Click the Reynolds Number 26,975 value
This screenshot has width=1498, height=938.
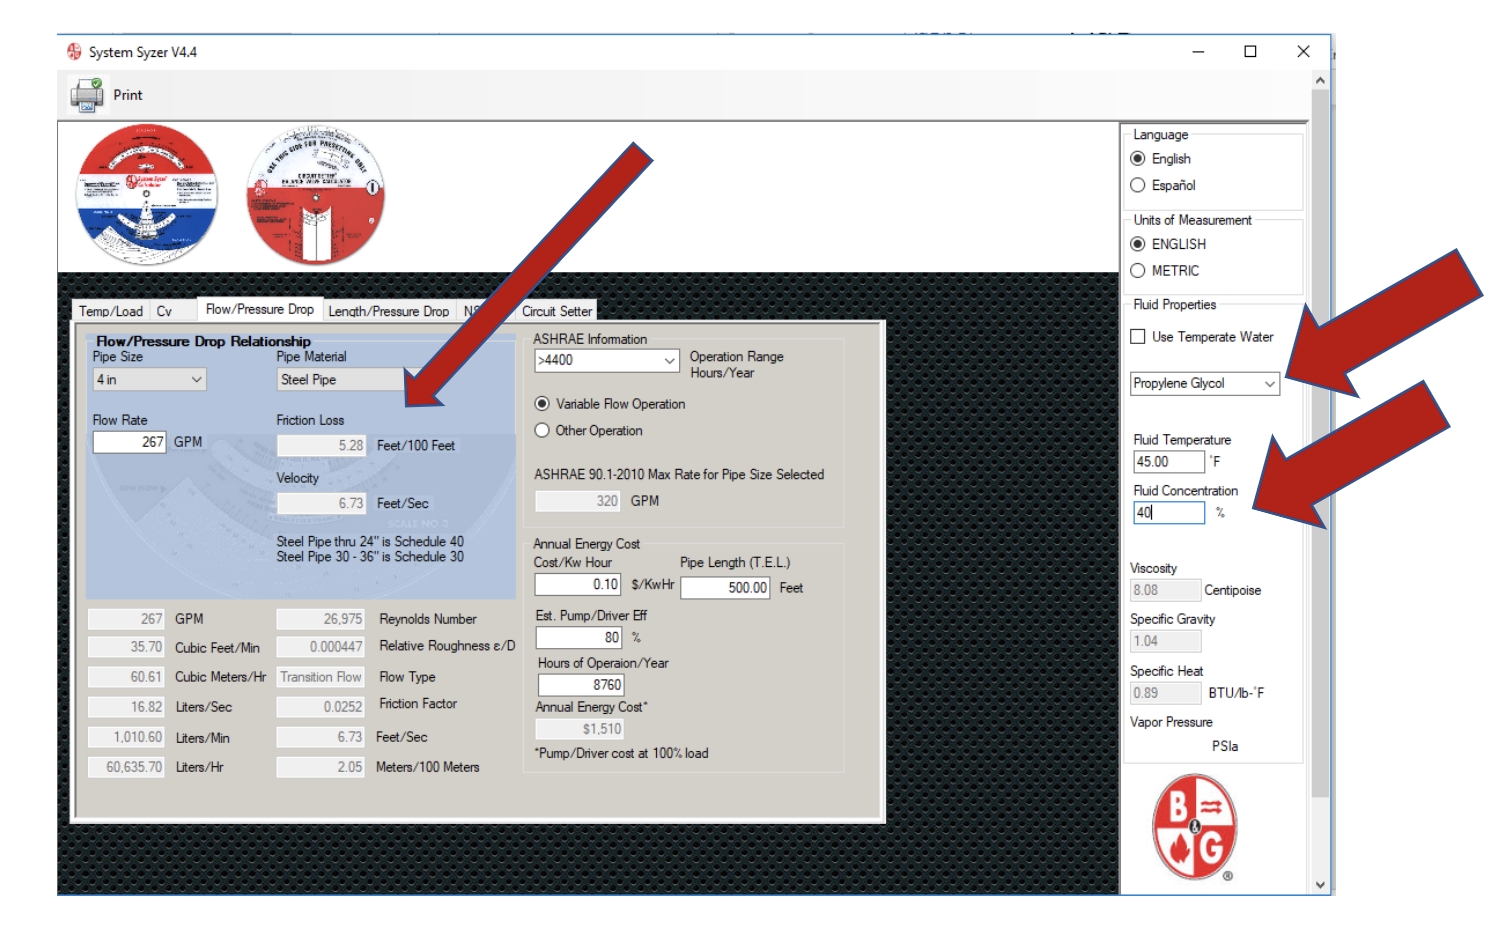tap(321, 619)
